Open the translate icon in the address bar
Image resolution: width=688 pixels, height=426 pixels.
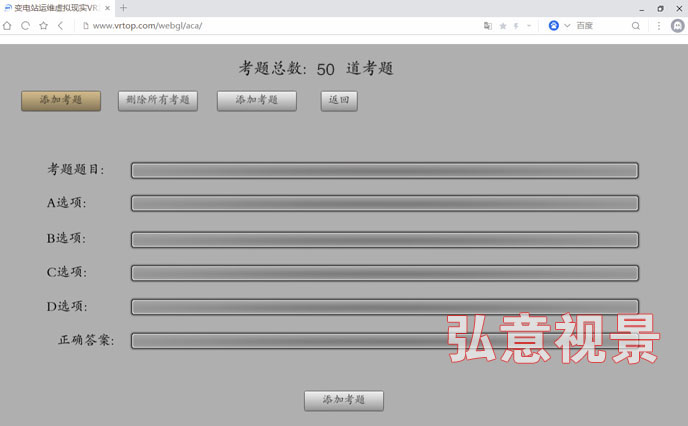pyautogui.click(x=488, y=26)
